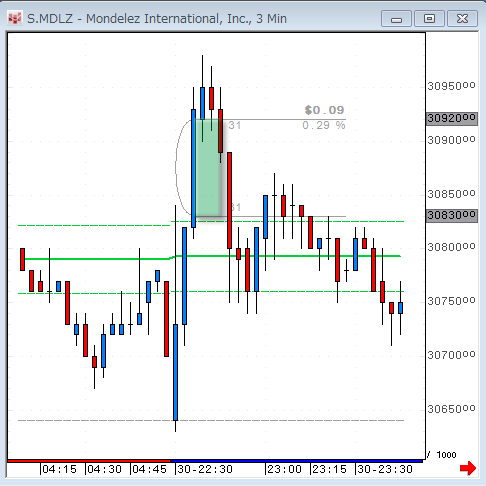486x486 pixels.
Task: Click the $0.09 measurement label
Action: [x=324, y=110]
